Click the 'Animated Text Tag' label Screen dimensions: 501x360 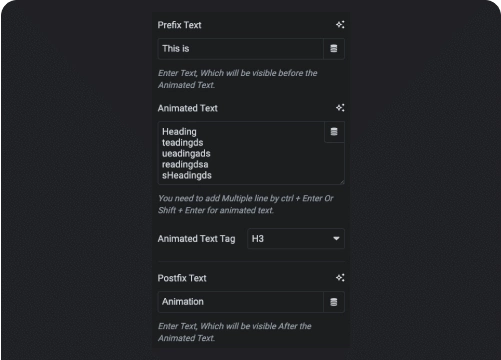[x=196, y=239]
